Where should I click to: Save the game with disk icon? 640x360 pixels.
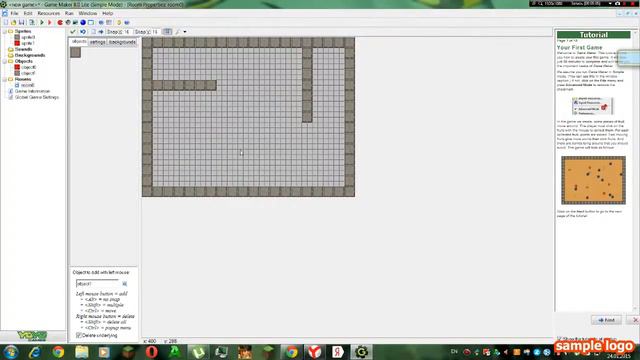tap(21, 22)
